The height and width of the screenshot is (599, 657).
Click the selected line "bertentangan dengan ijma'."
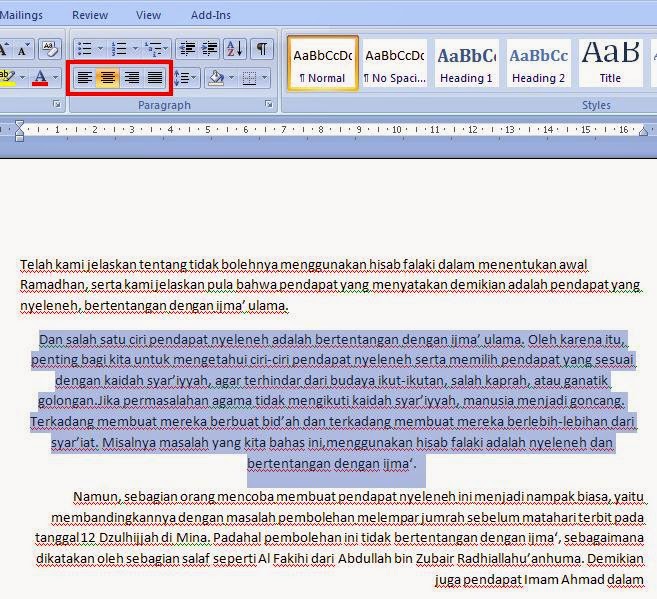point(331,464)
